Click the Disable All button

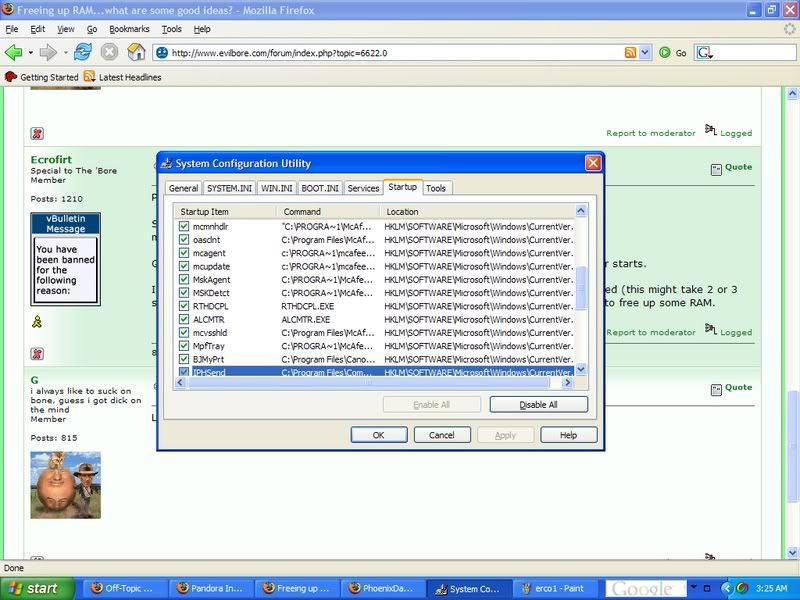point(539,405)
